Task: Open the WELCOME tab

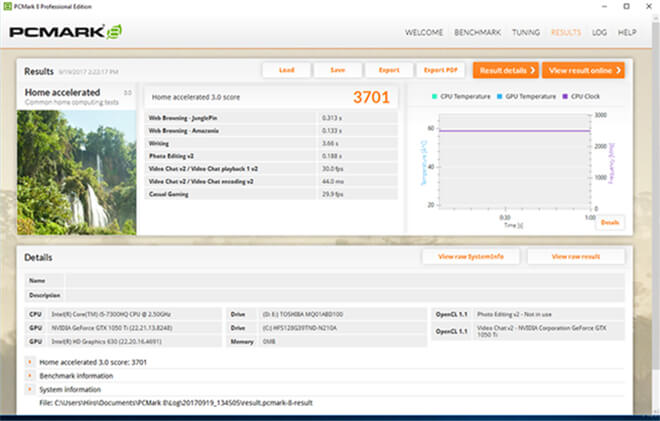Action: pos(423,32)
